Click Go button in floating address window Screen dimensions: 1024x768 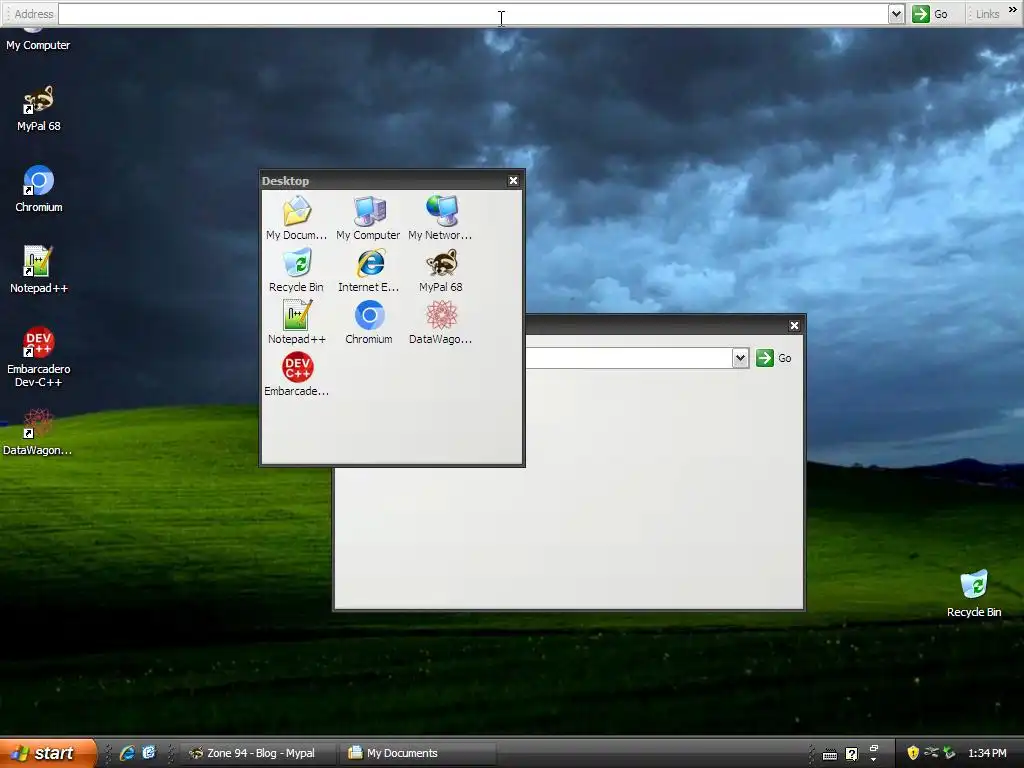774,358
